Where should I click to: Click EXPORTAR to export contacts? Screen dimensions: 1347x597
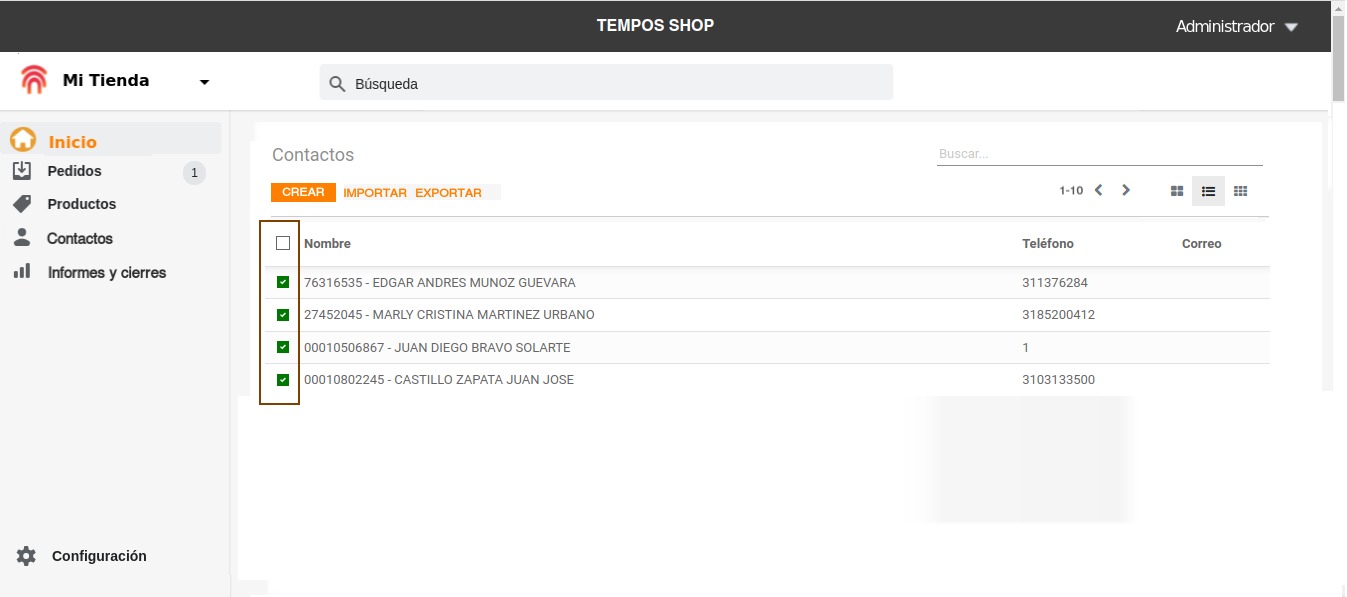[448, 193]
